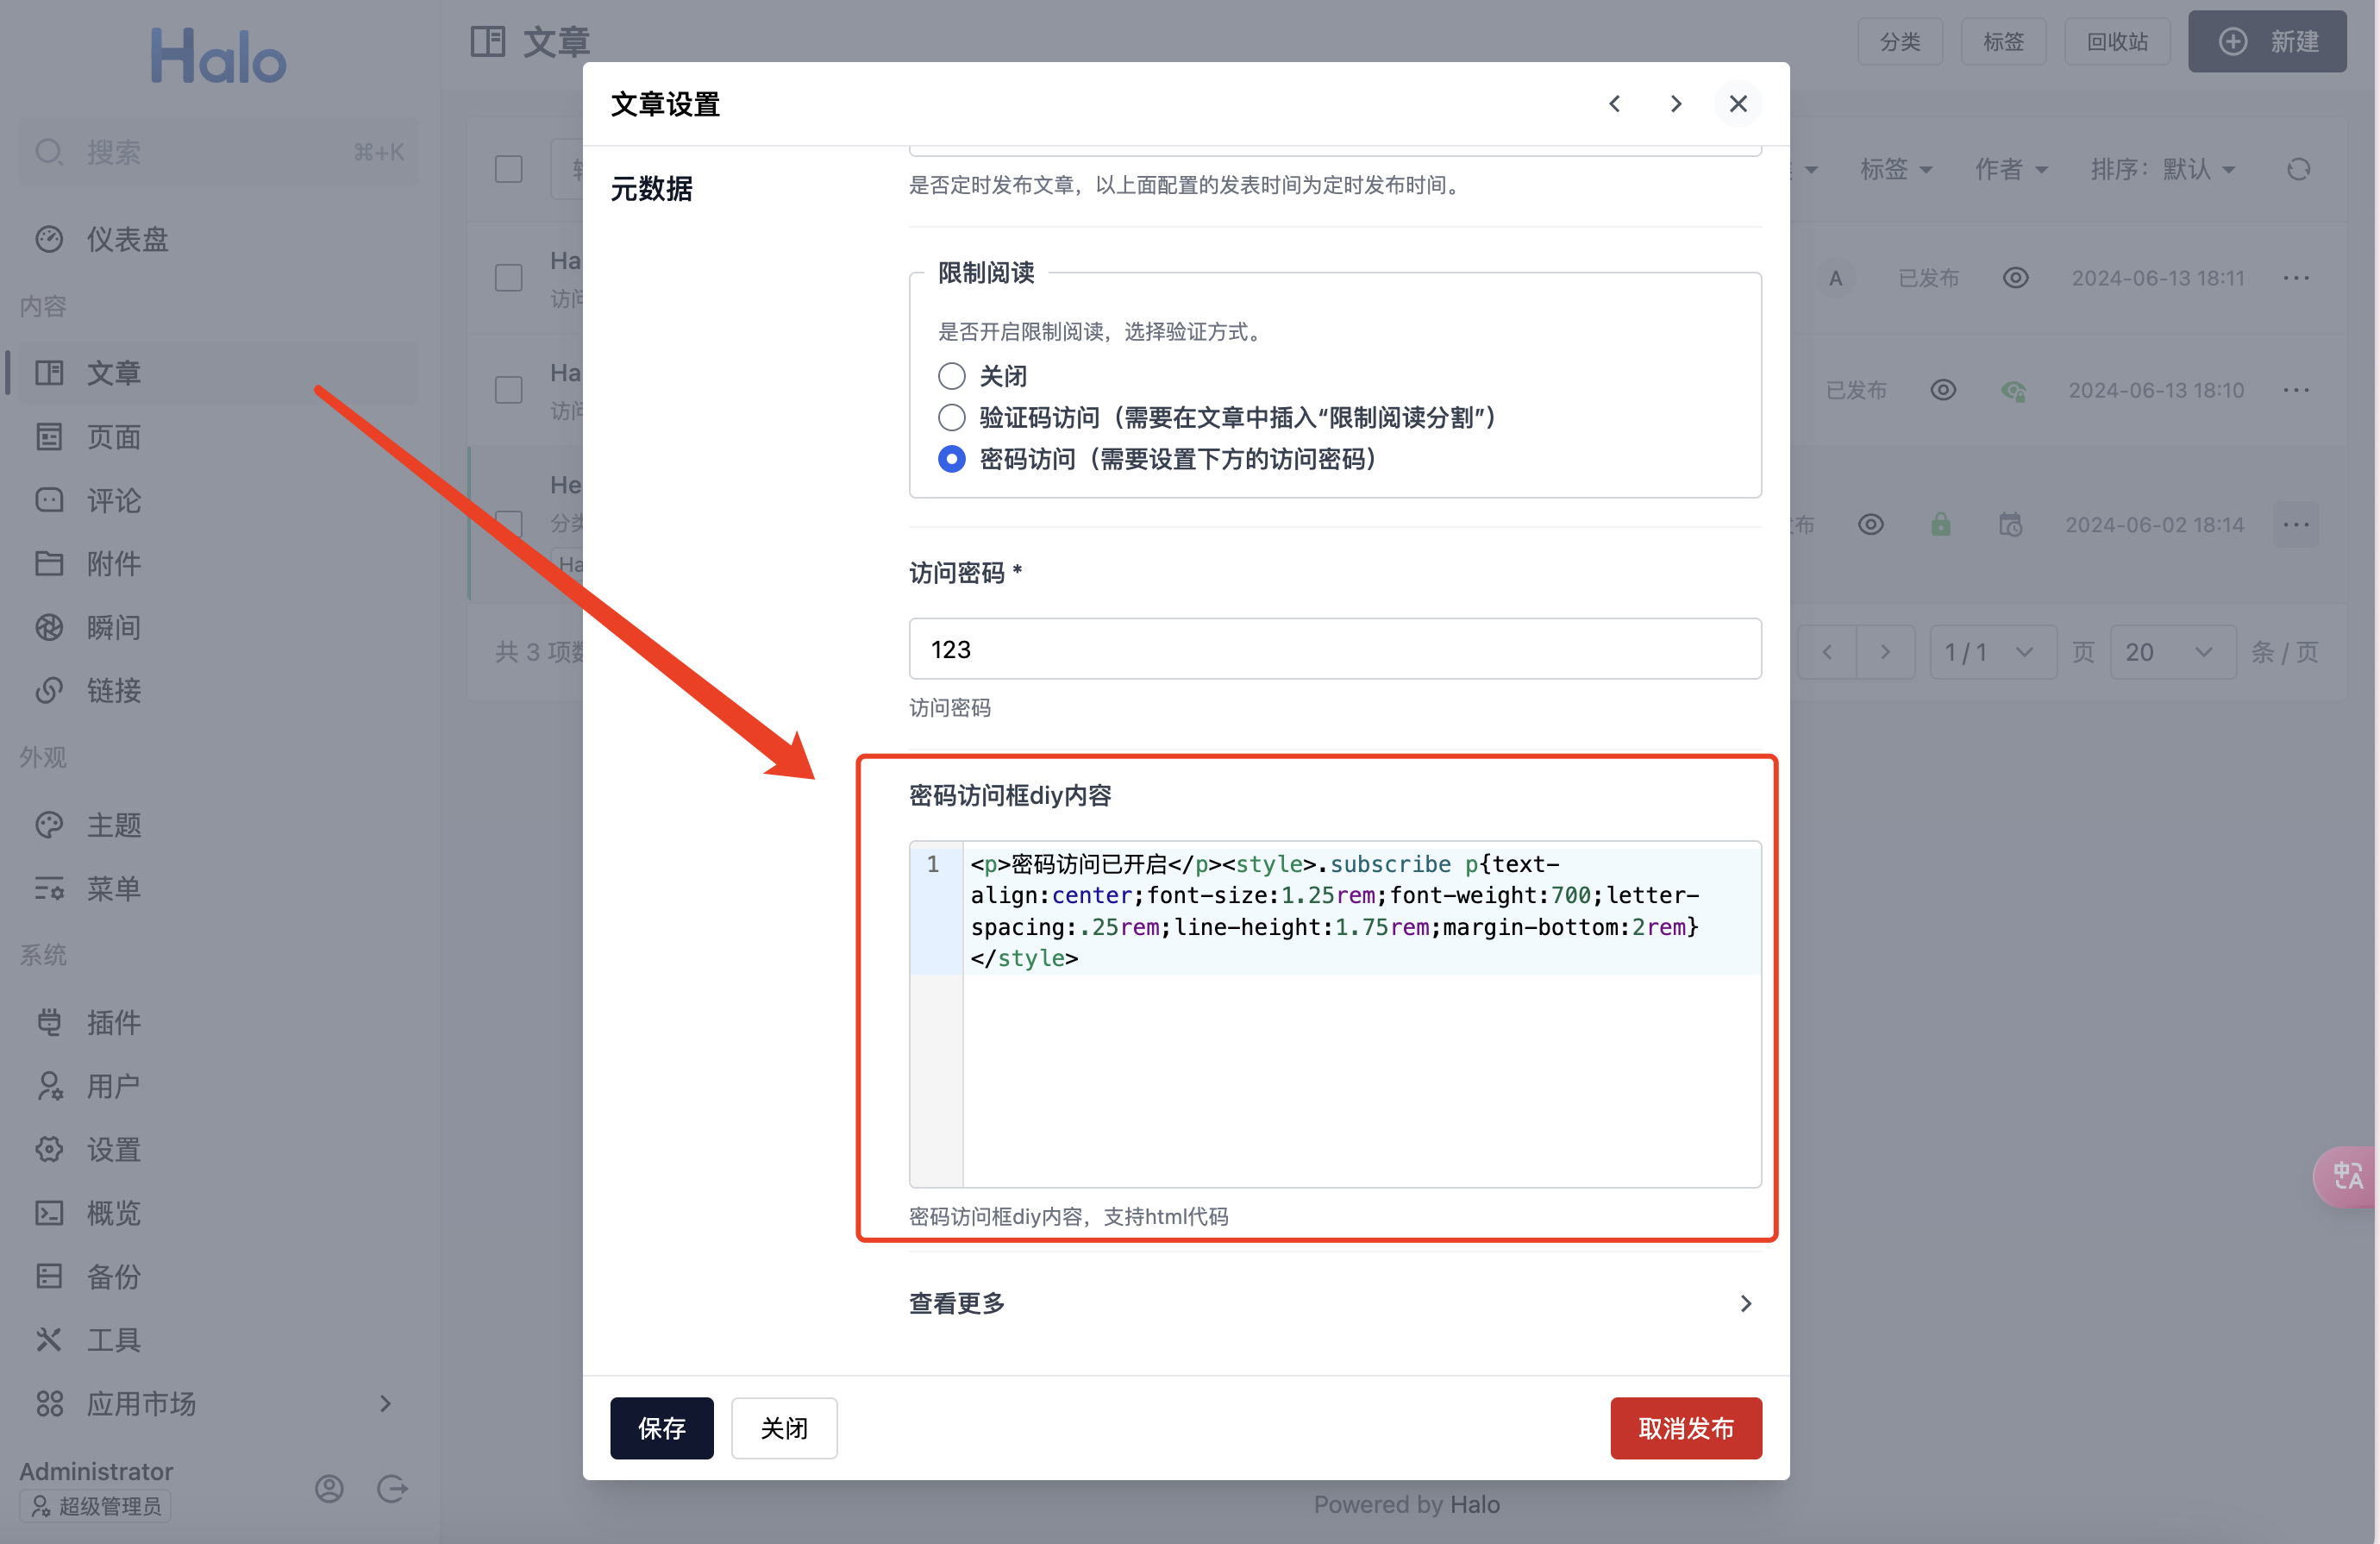
Task: Open the 1 / 1 page selector dropdown
Action: [1992, 652]
